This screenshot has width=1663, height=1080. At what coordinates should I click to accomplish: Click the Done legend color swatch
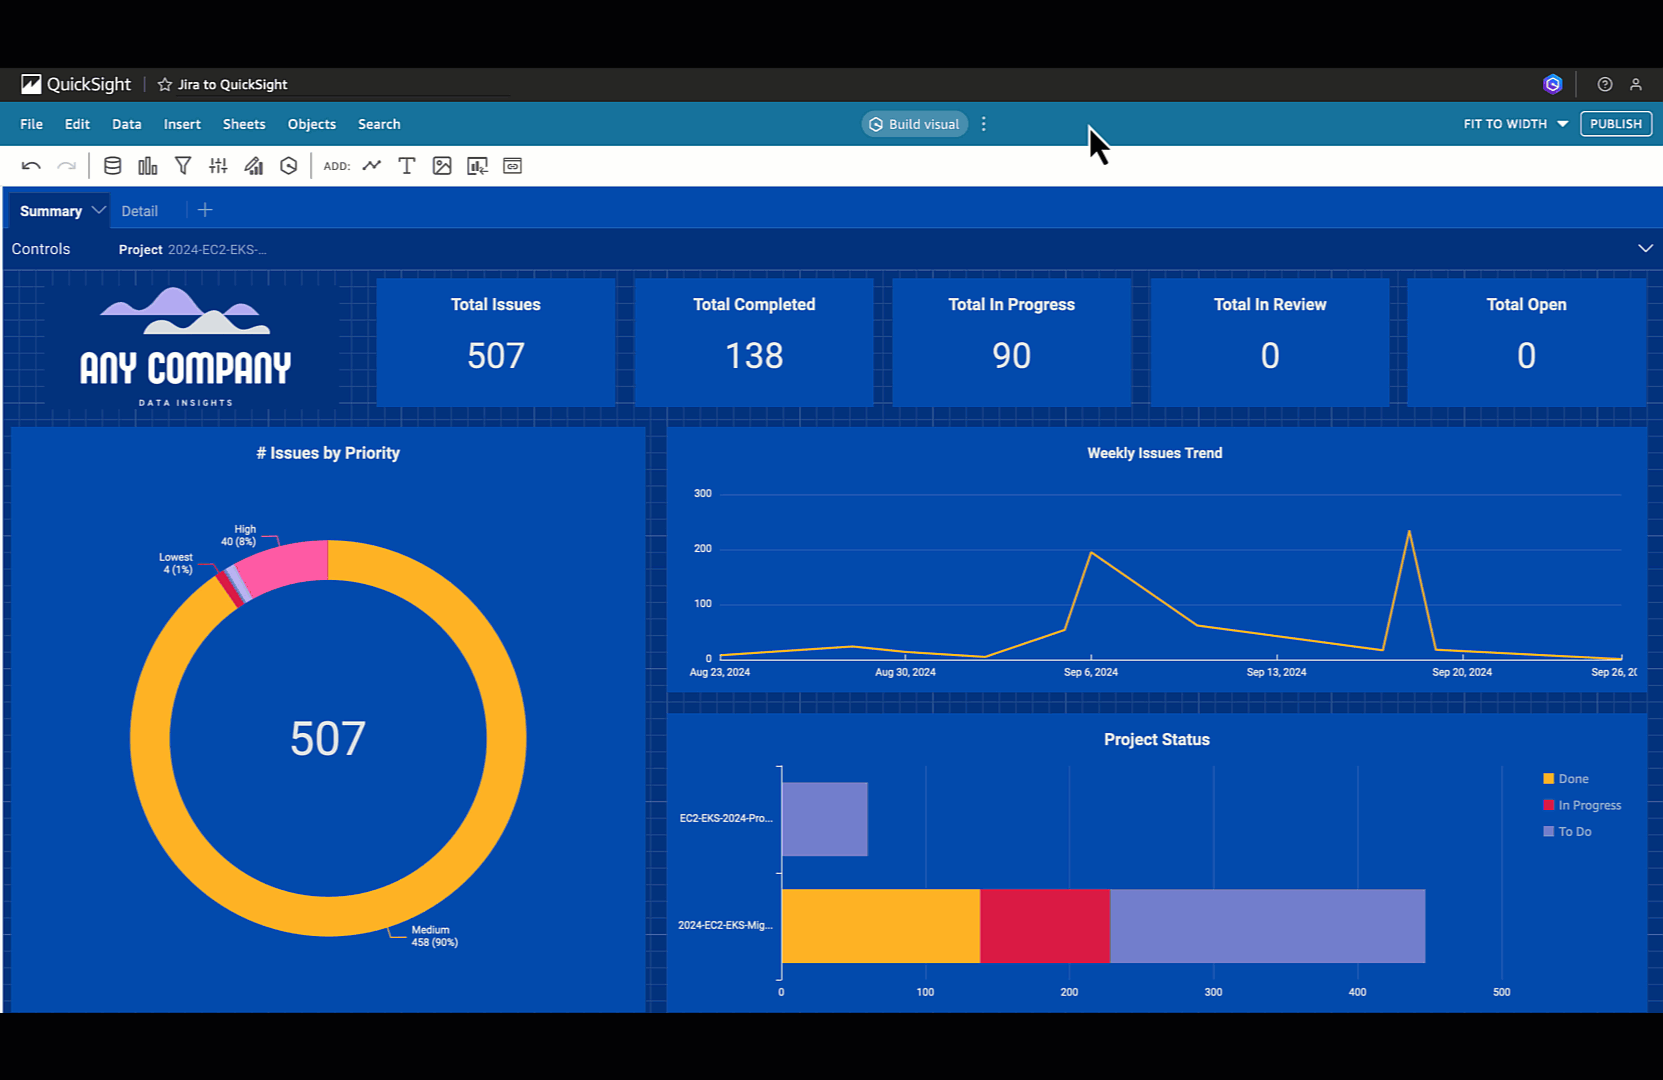point(1549,778)
